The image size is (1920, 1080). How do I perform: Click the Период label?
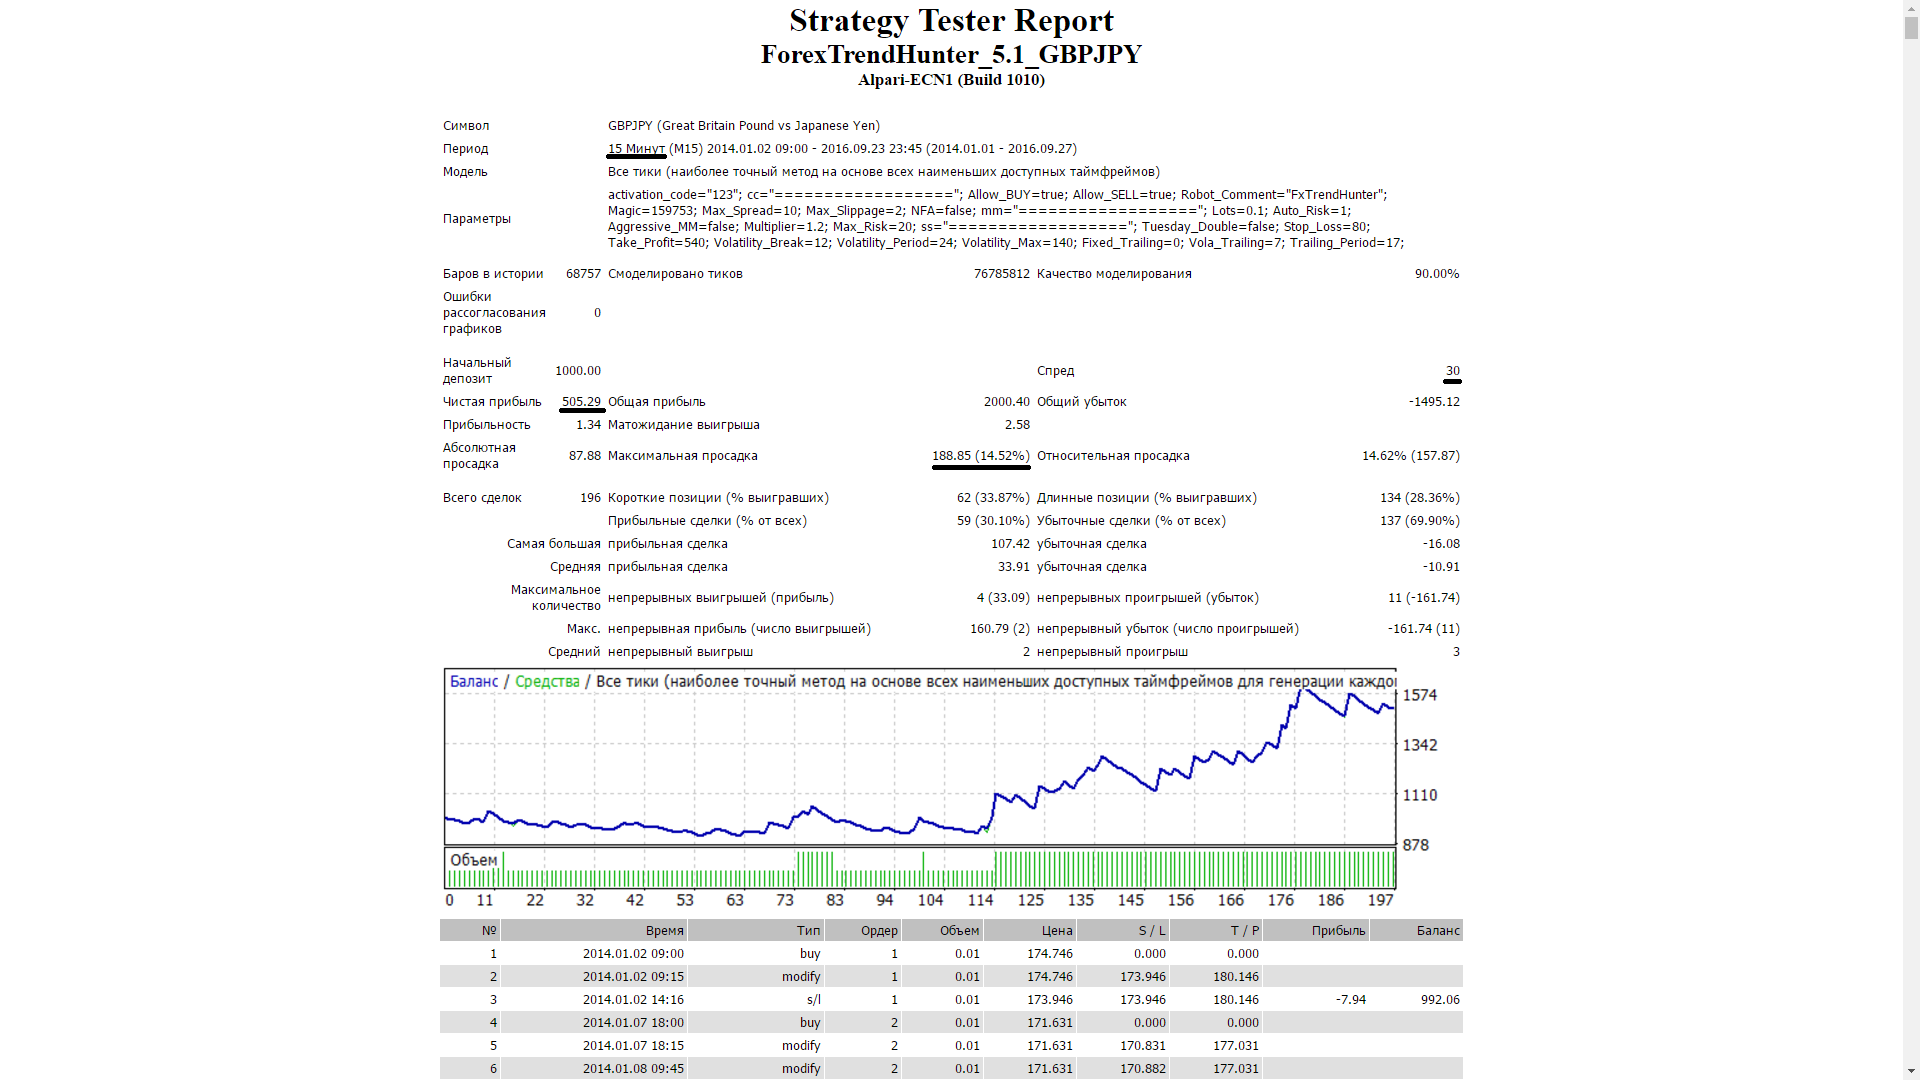[466, 149]
